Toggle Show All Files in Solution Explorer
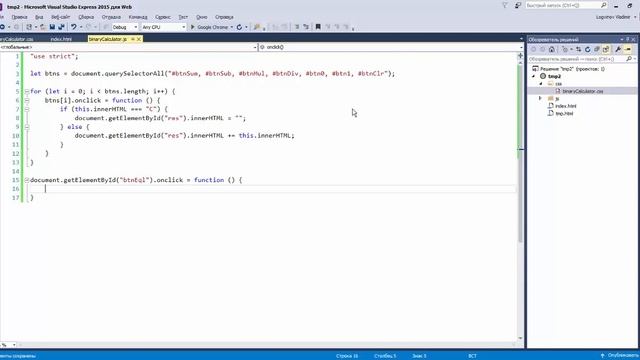 click(606, 49)
